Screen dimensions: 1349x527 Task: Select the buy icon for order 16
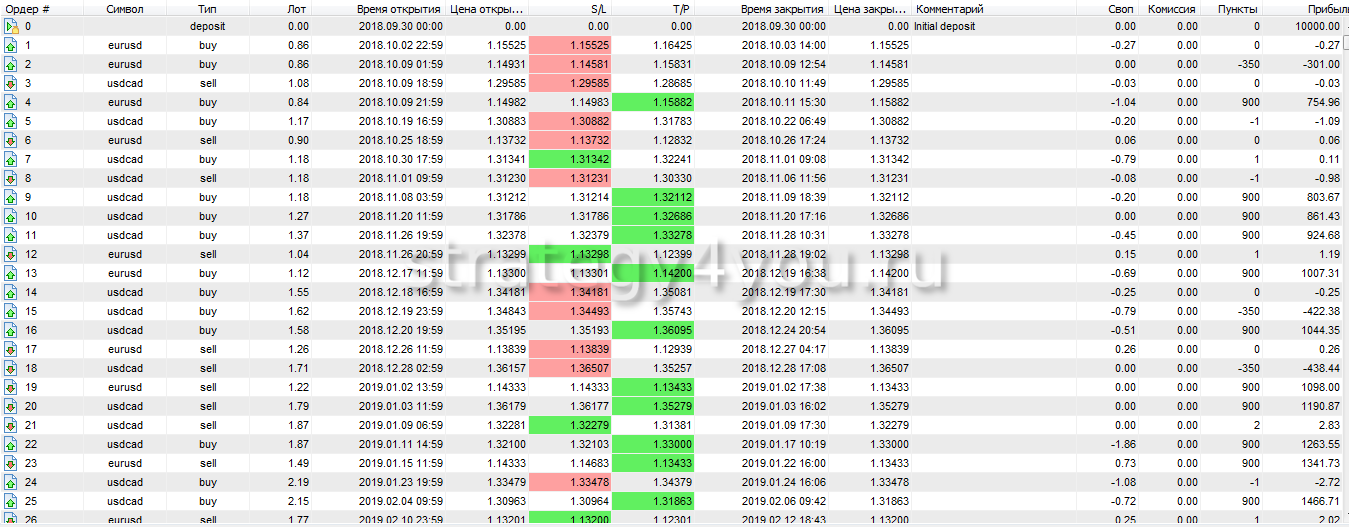pyautogui.click(x=11, y=330)
